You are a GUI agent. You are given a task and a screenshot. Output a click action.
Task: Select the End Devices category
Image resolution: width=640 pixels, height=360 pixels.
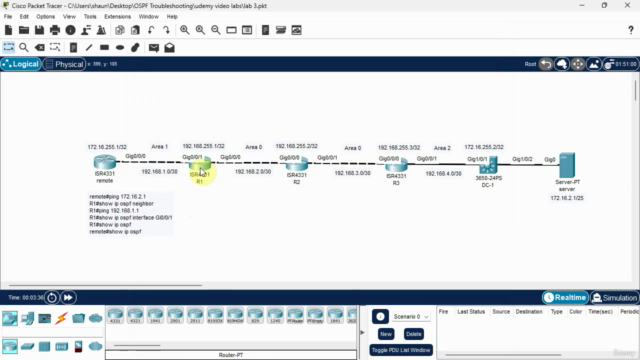[x=27, y=318]
